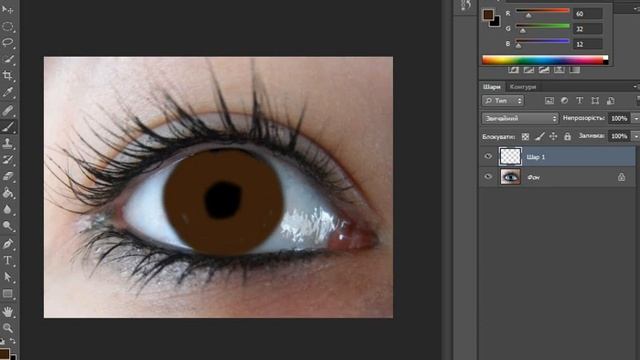Select the Elliptical Marquee tool
The width and height of the screenshot is (640, 360).
point(7,27)
